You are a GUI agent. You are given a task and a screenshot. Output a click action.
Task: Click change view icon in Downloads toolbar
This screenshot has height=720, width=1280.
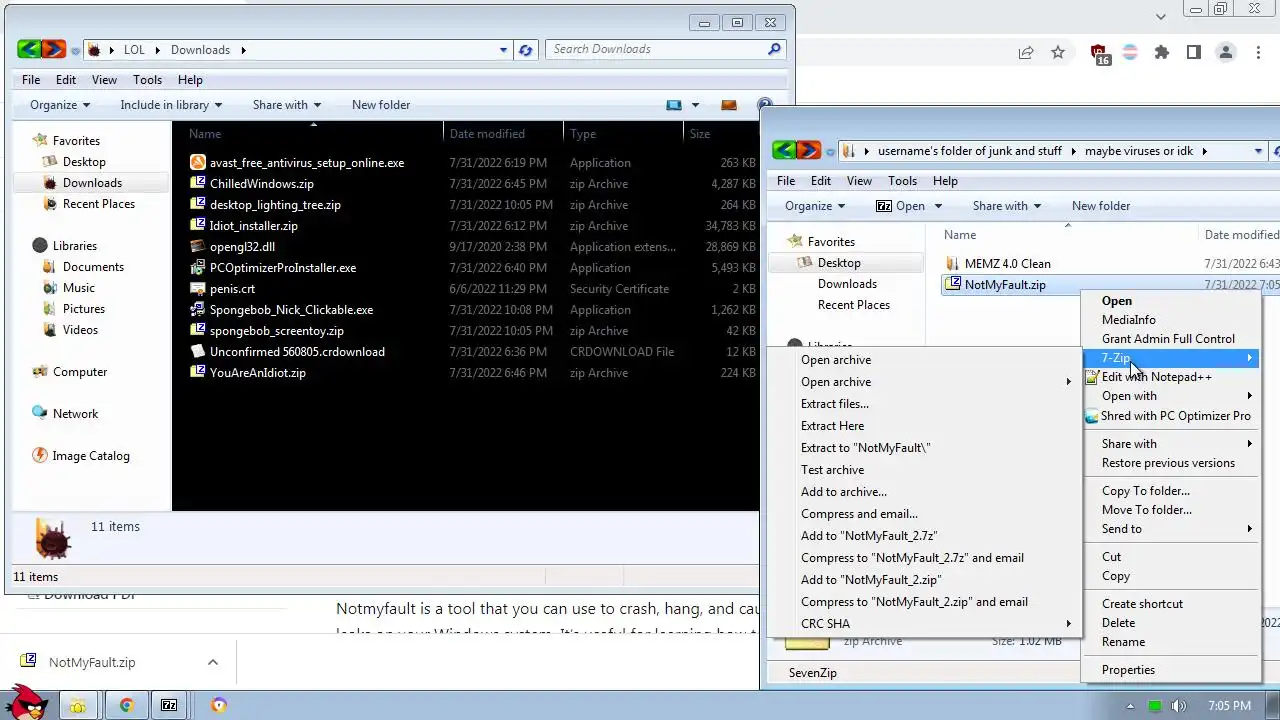pyautogui.click(x=674, y=105)
